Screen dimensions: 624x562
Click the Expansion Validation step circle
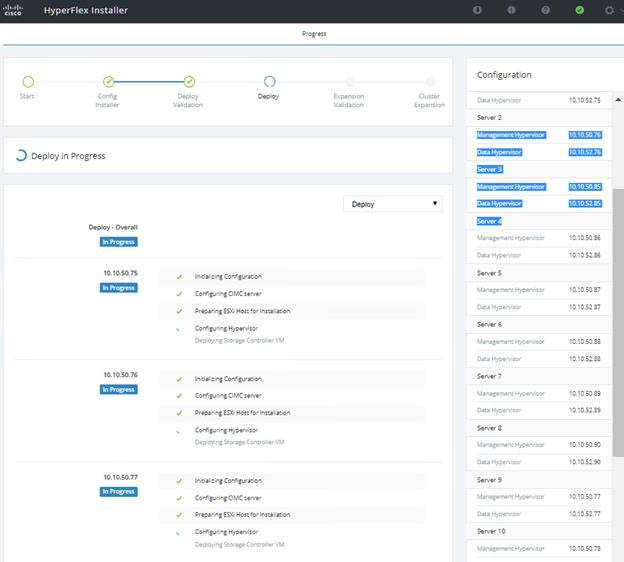pyautogui.click(x=350, y=82)
